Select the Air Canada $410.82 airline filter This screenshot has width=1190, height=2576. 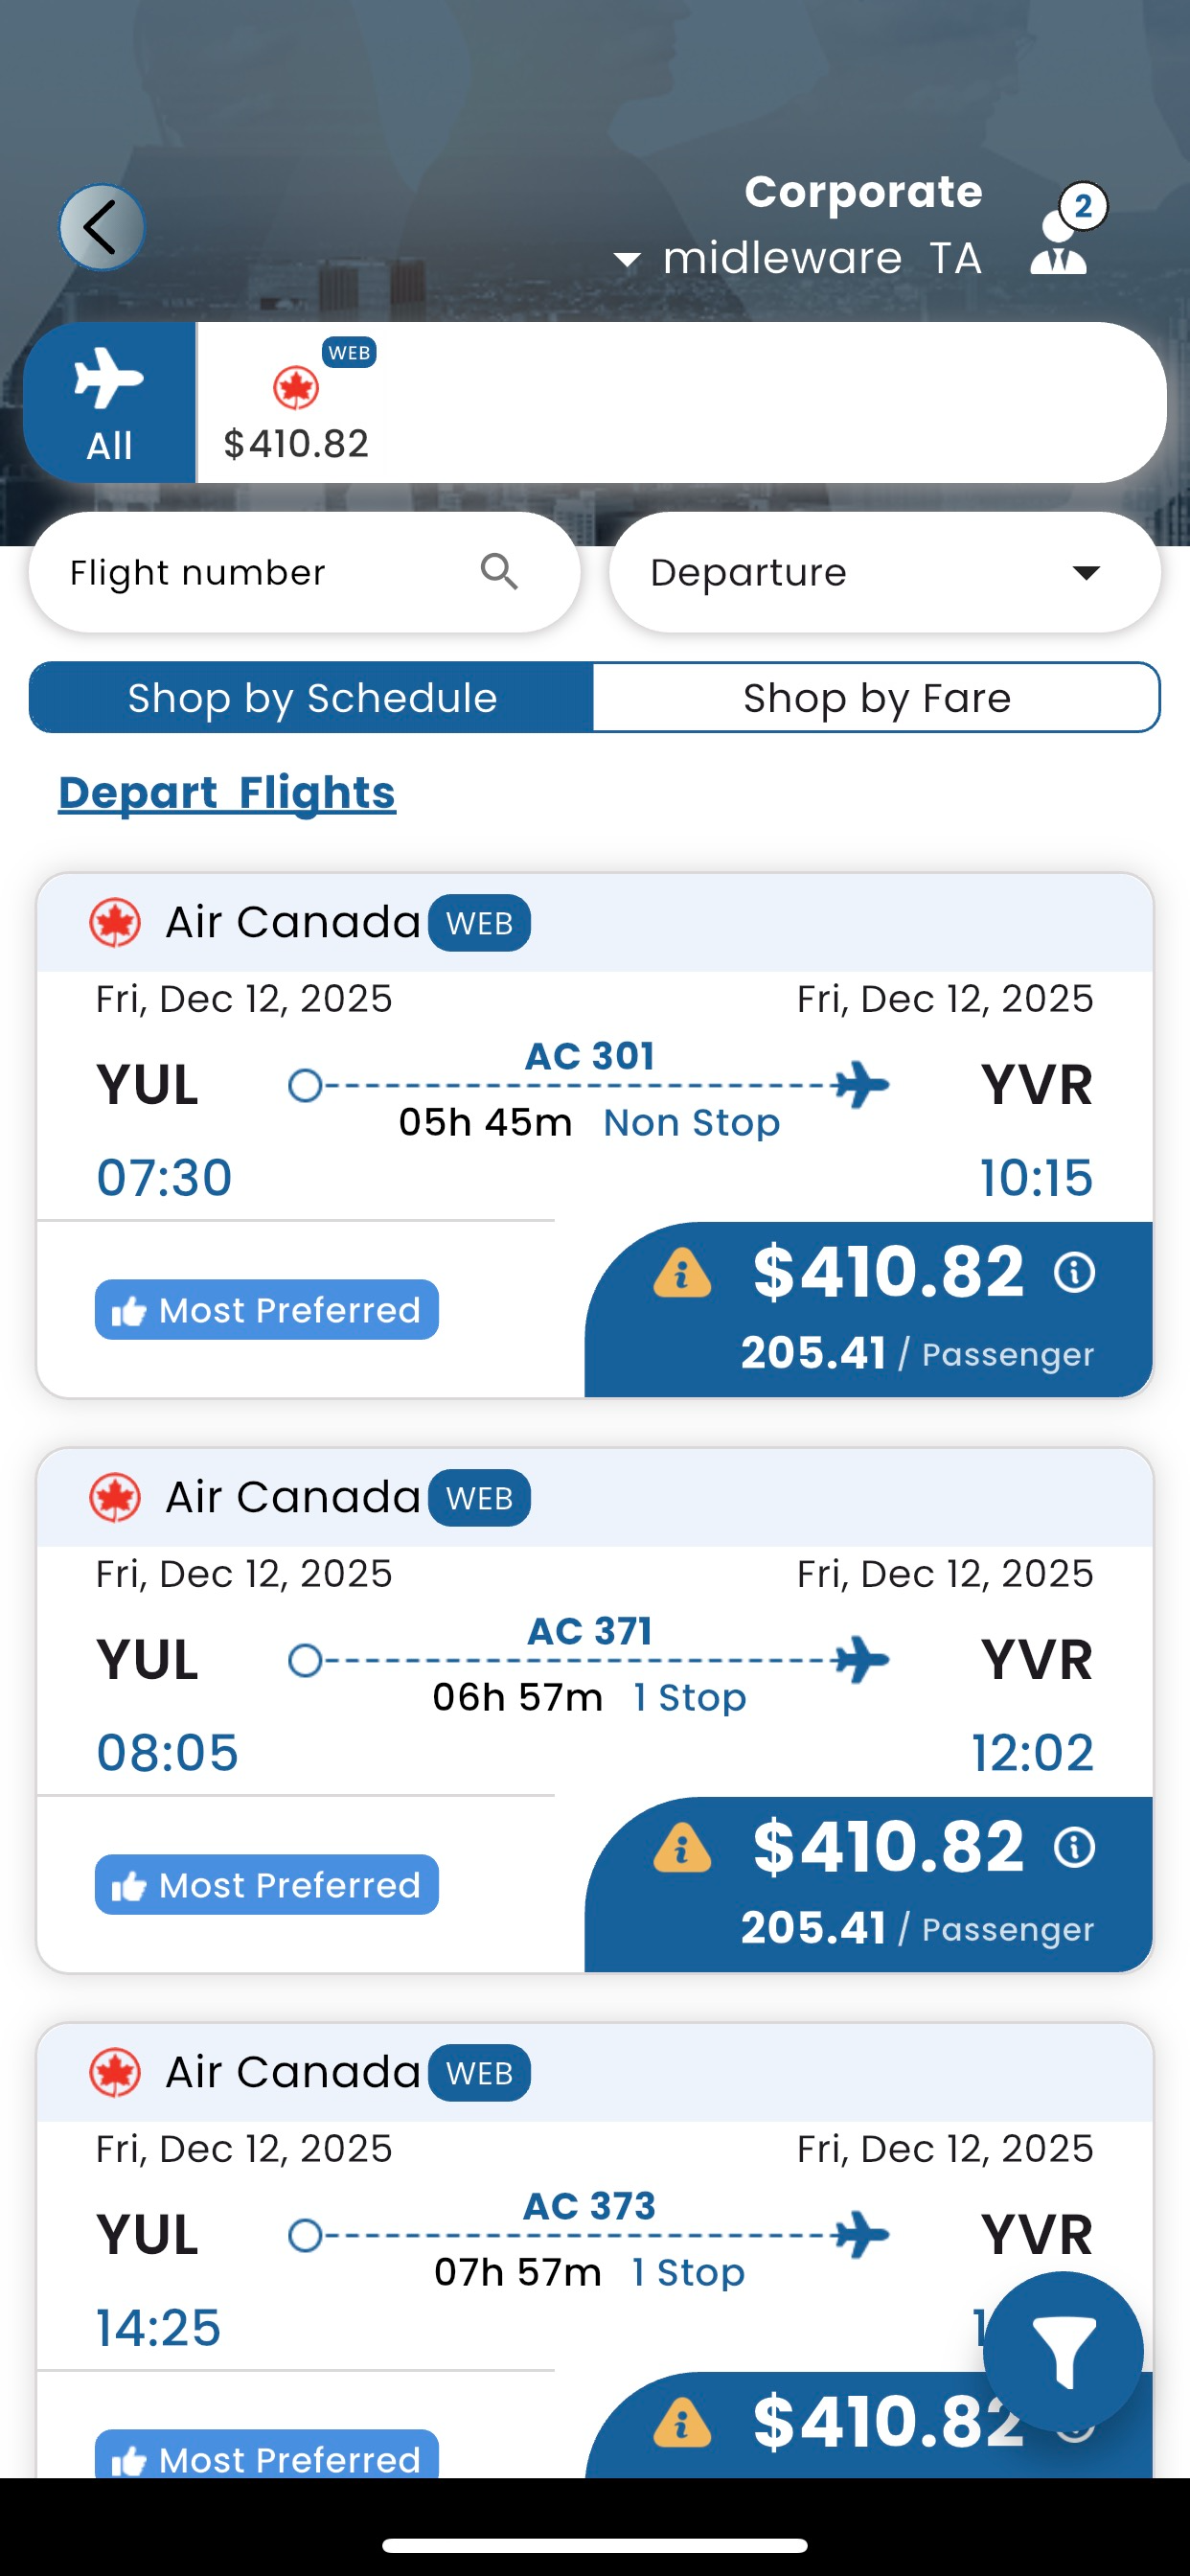(x=297, y=405)
